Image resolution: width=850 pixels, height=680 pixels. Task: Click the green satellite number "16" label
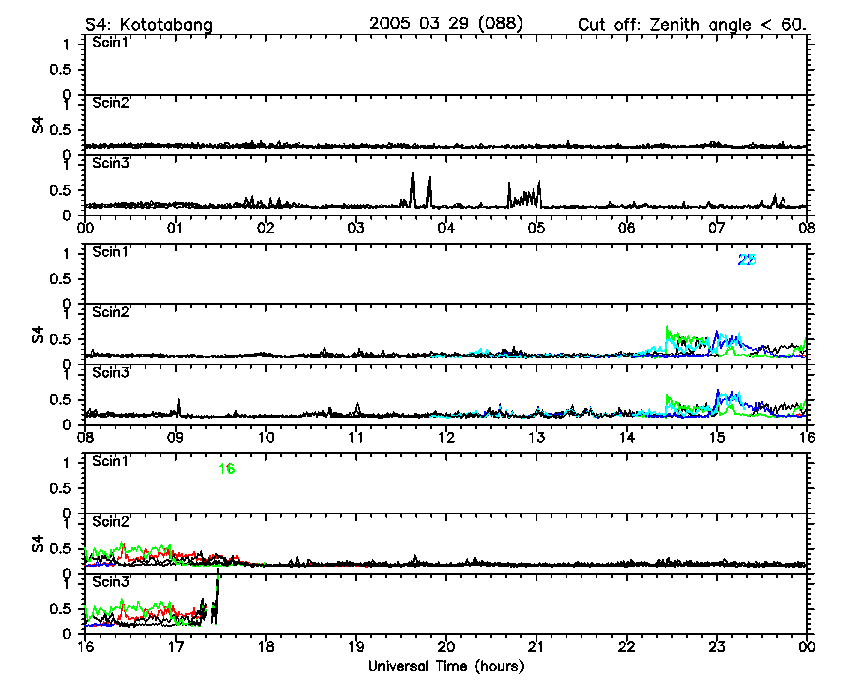pyautogui.click(x=227, y=469)
